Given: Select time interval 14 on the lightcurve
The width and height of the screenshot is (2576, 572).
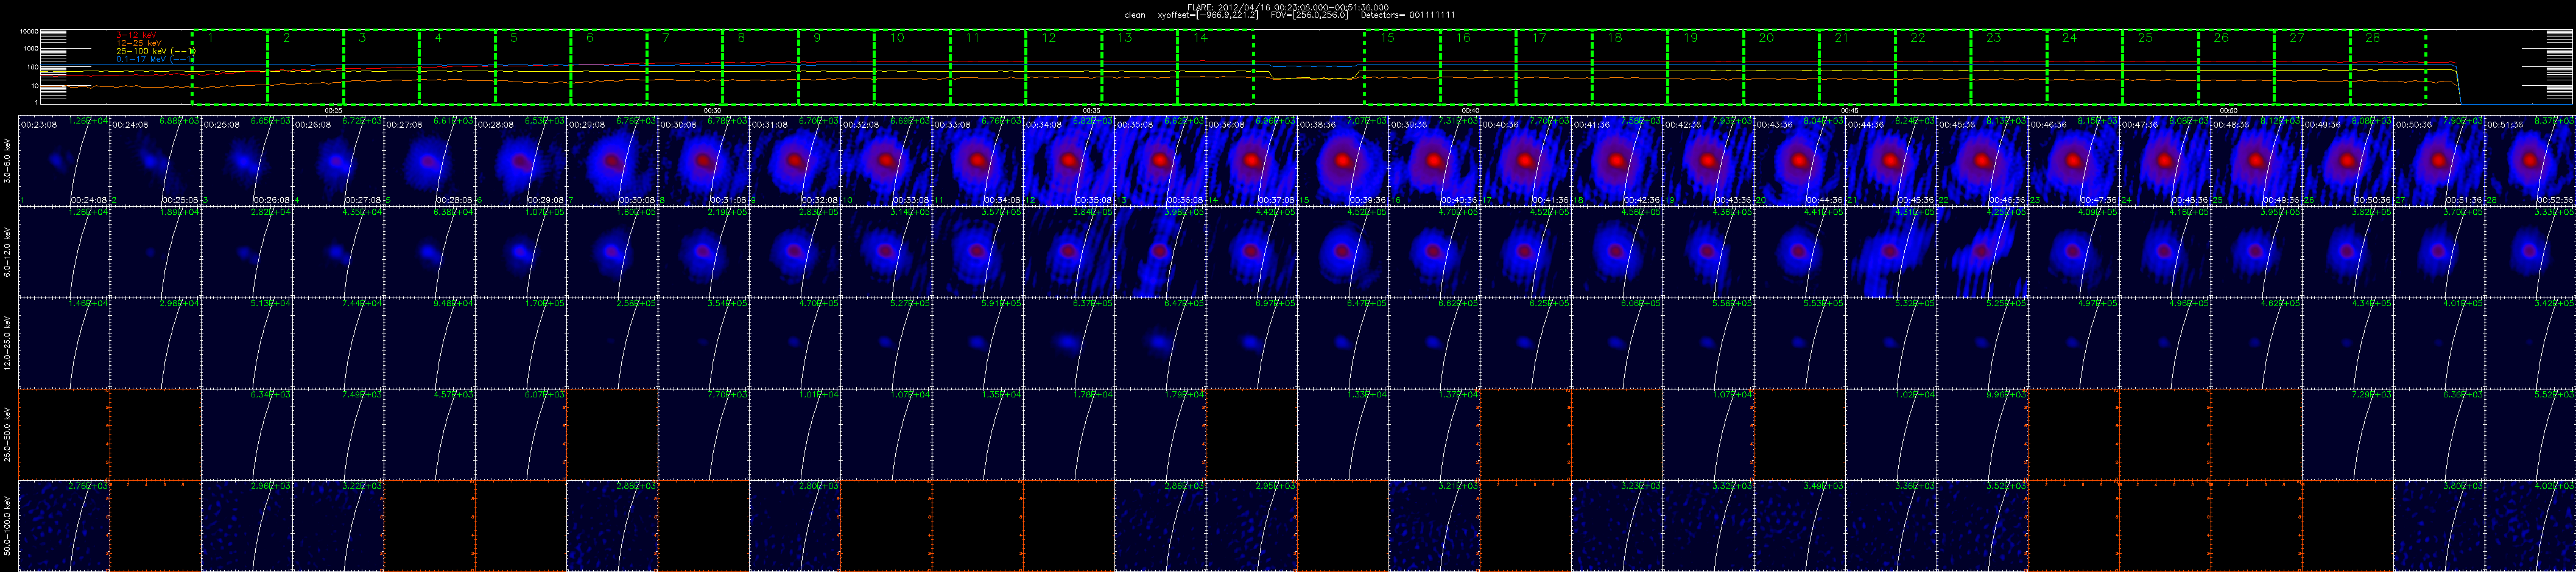Looking at the screenshot, I should (x=1215, y=66).
